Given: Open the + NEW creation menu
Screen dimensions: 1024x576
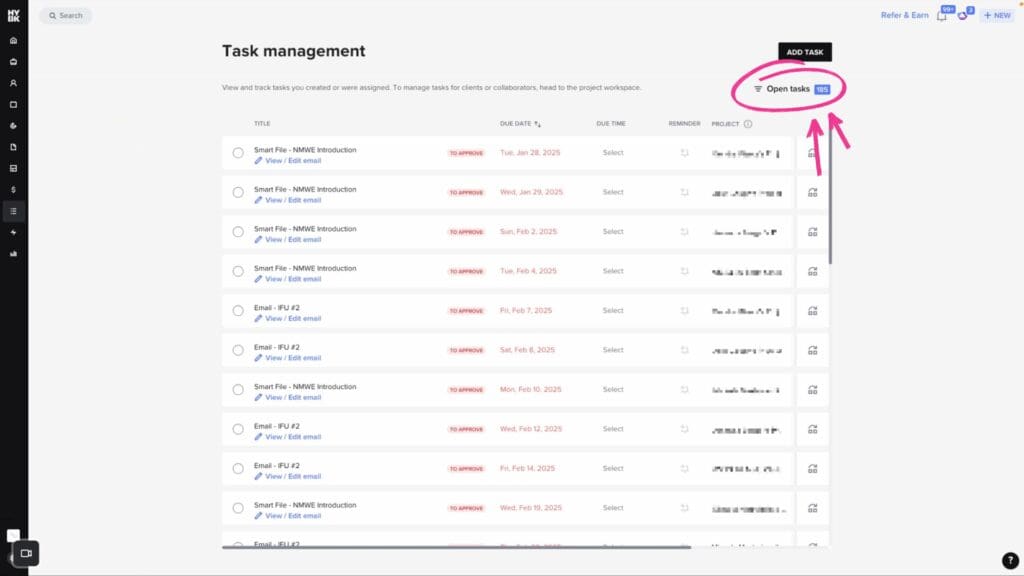Looking at the screenshot, I should click(996, 15).
